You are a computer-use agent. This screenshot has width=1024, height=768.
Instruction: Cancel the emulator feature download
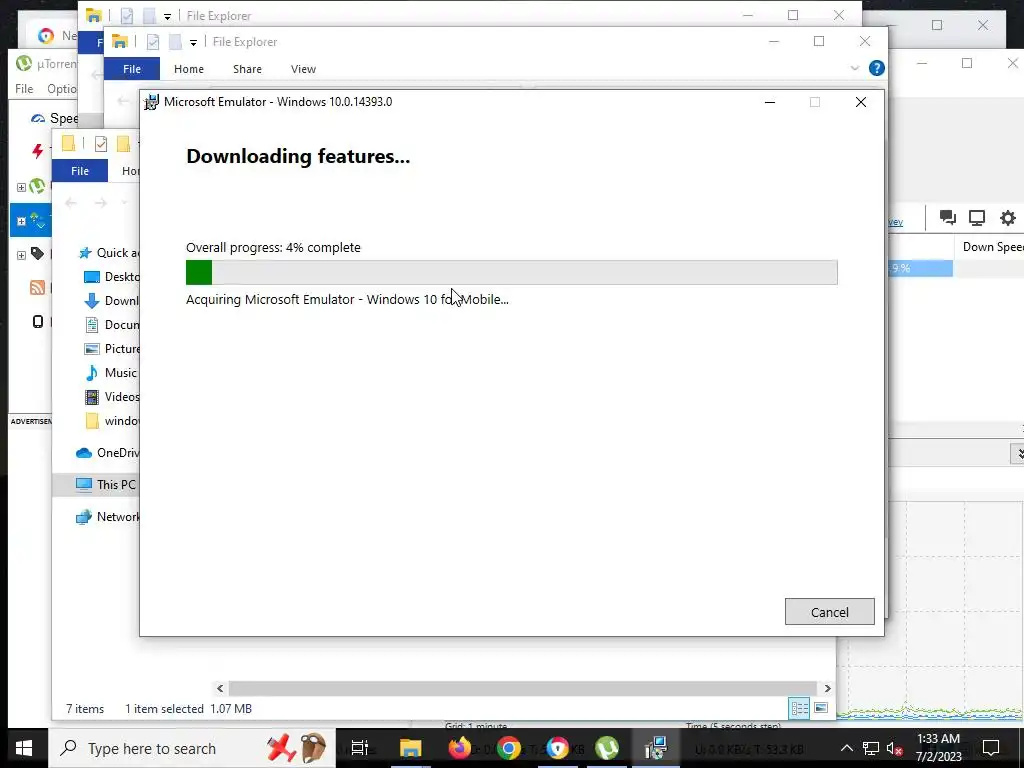point(829,612)
